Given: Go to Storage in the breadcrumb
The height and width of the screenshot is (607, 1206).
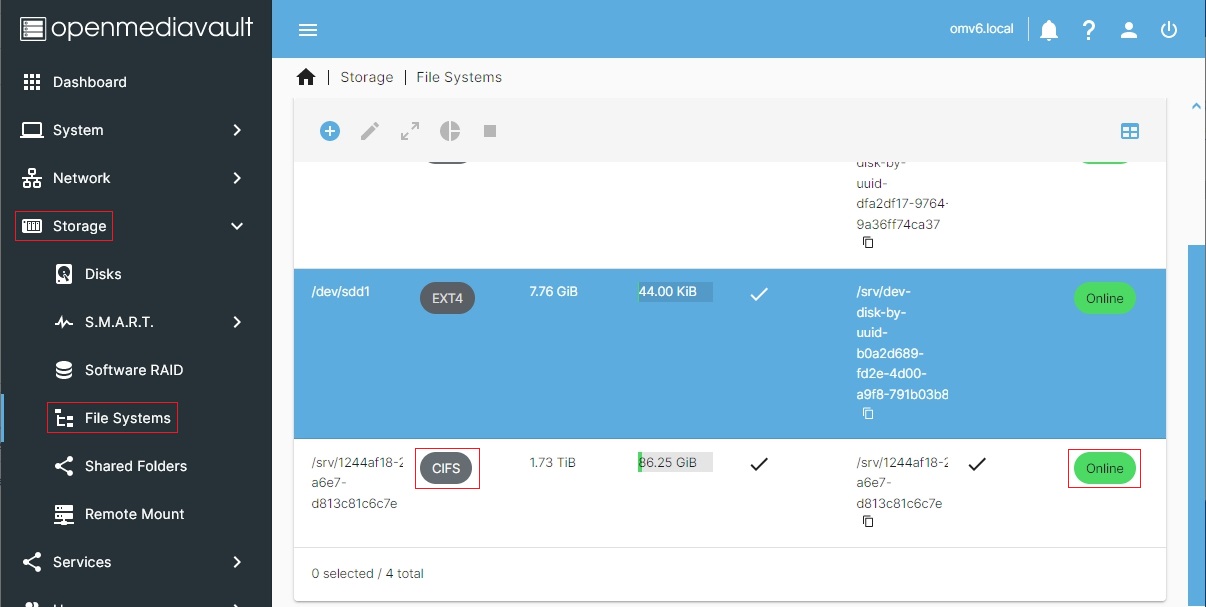Looking at the screenshot, I should (x=366, y=77).
